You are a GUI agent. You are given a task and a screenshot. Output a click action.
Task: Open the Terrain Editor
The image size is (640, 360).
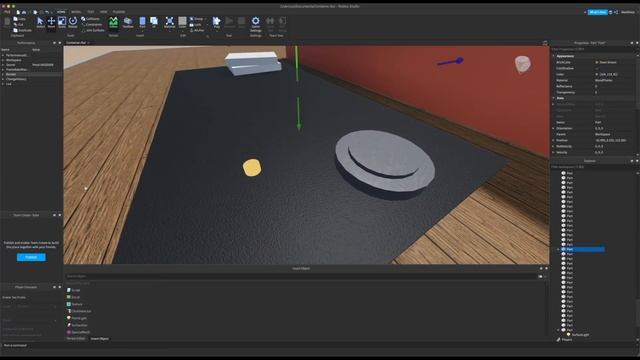[x=113, y=22]
